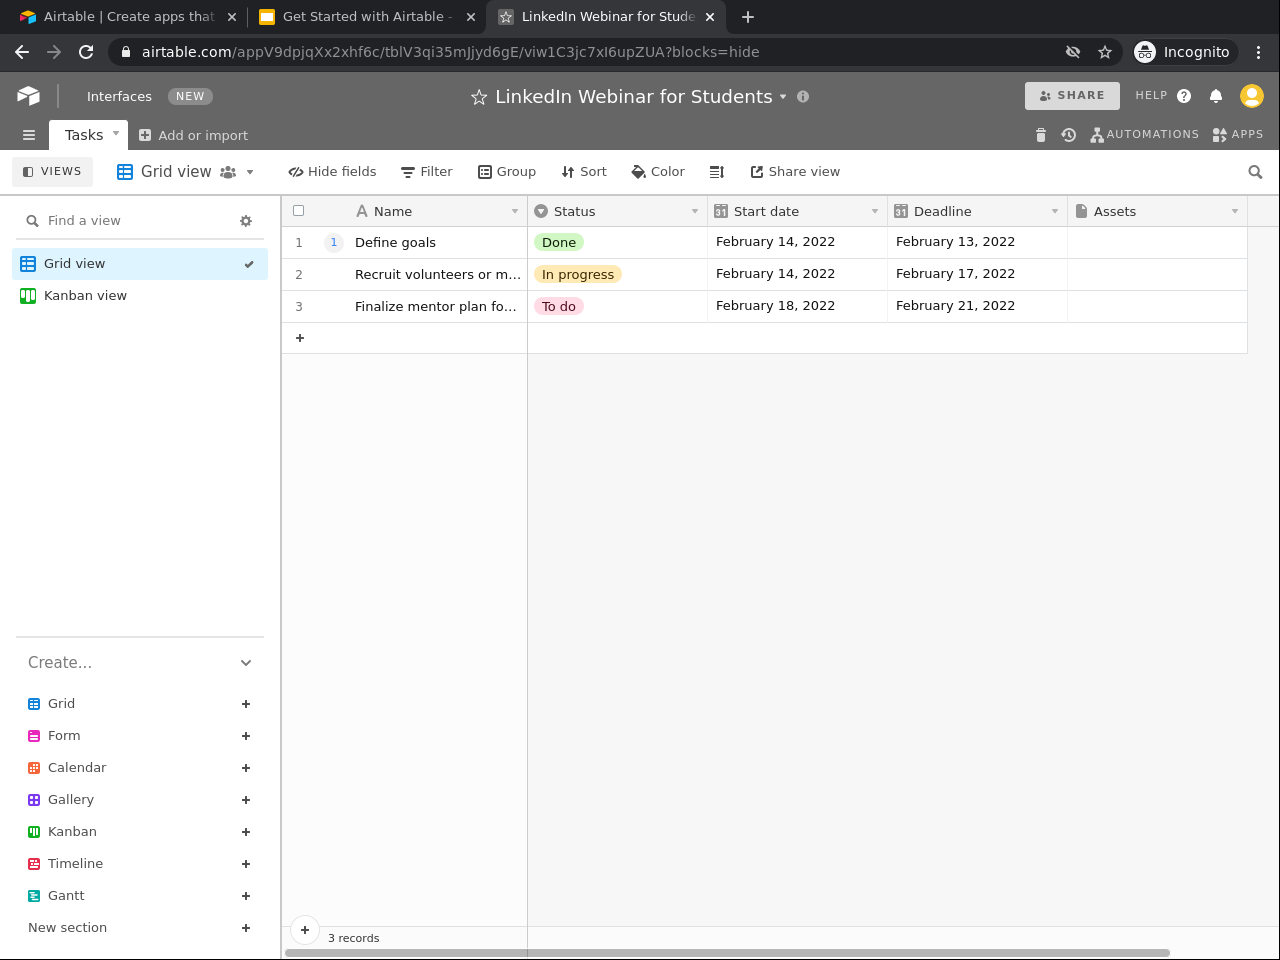
Task: Open base revision history
Action: tap(1068, 135)
